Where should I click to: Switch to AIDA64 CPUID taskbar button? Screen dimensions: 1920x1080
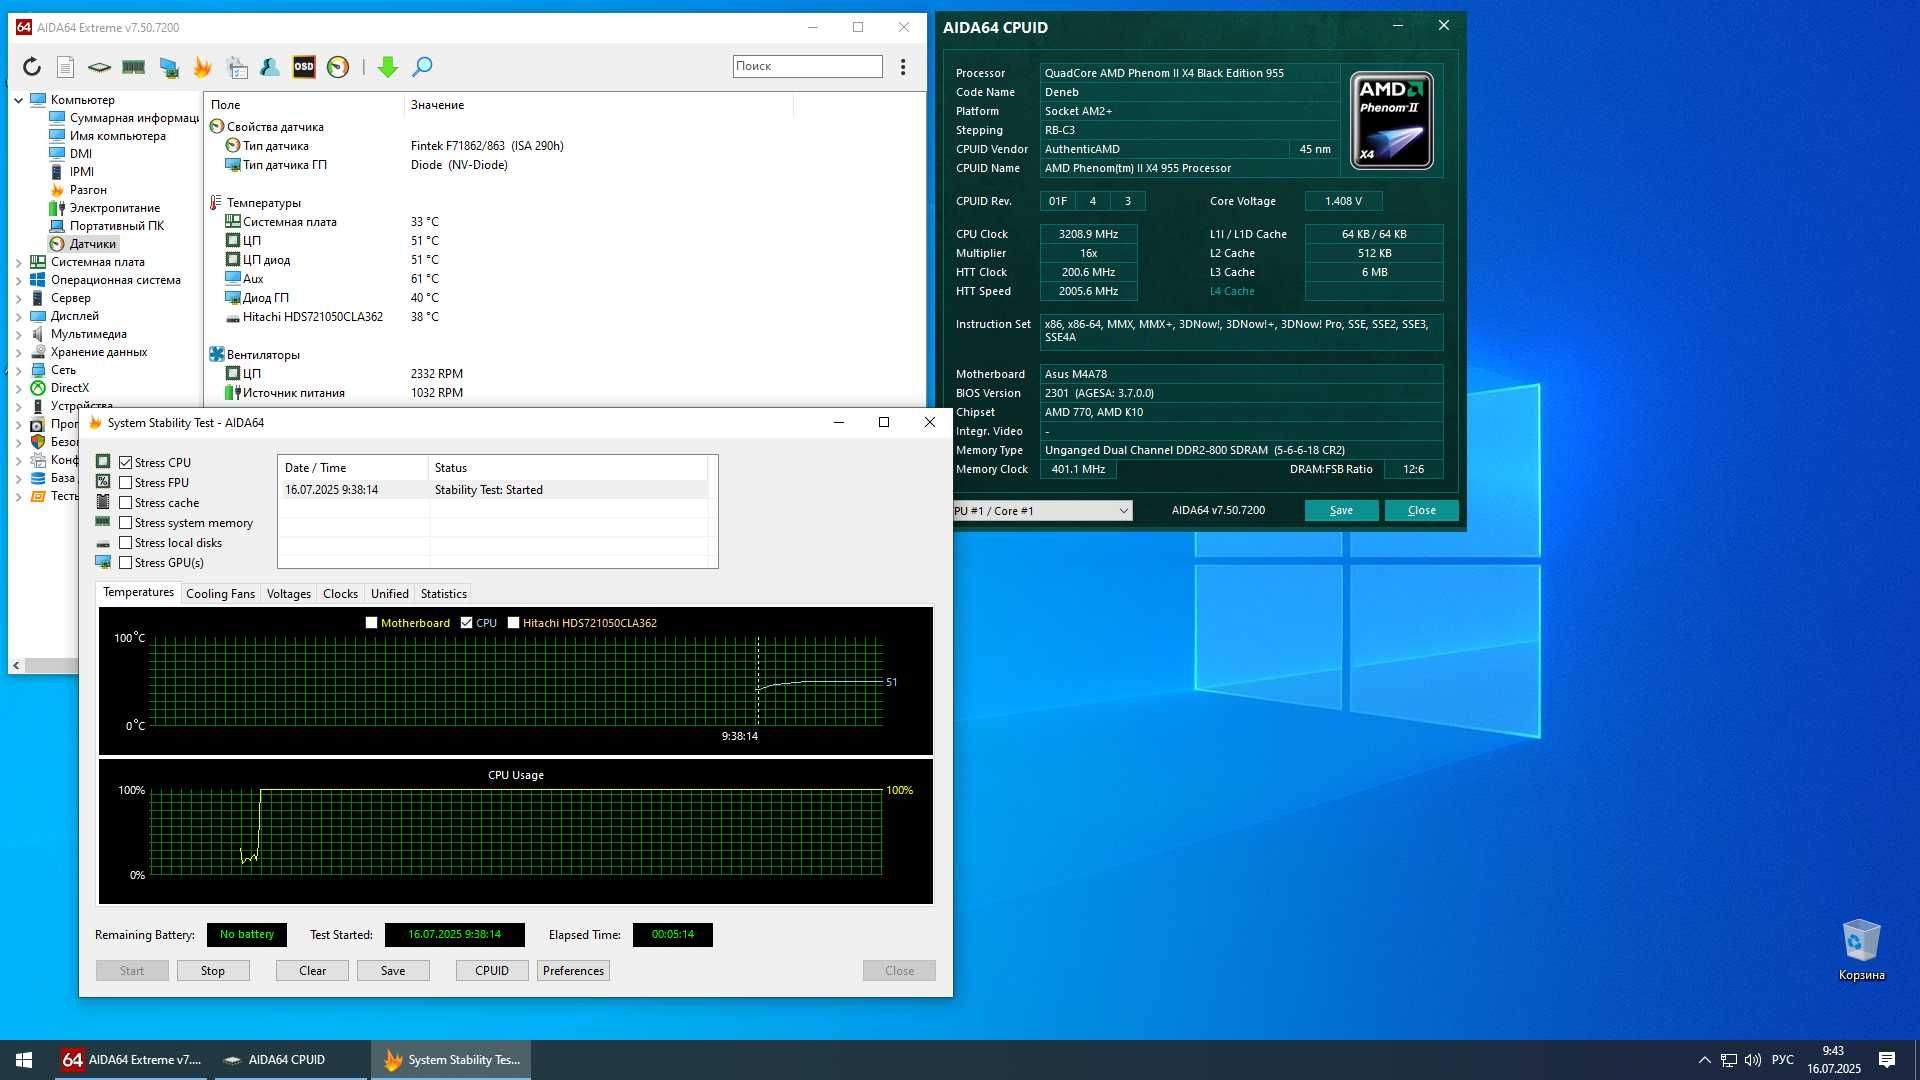pos(288,1060)
